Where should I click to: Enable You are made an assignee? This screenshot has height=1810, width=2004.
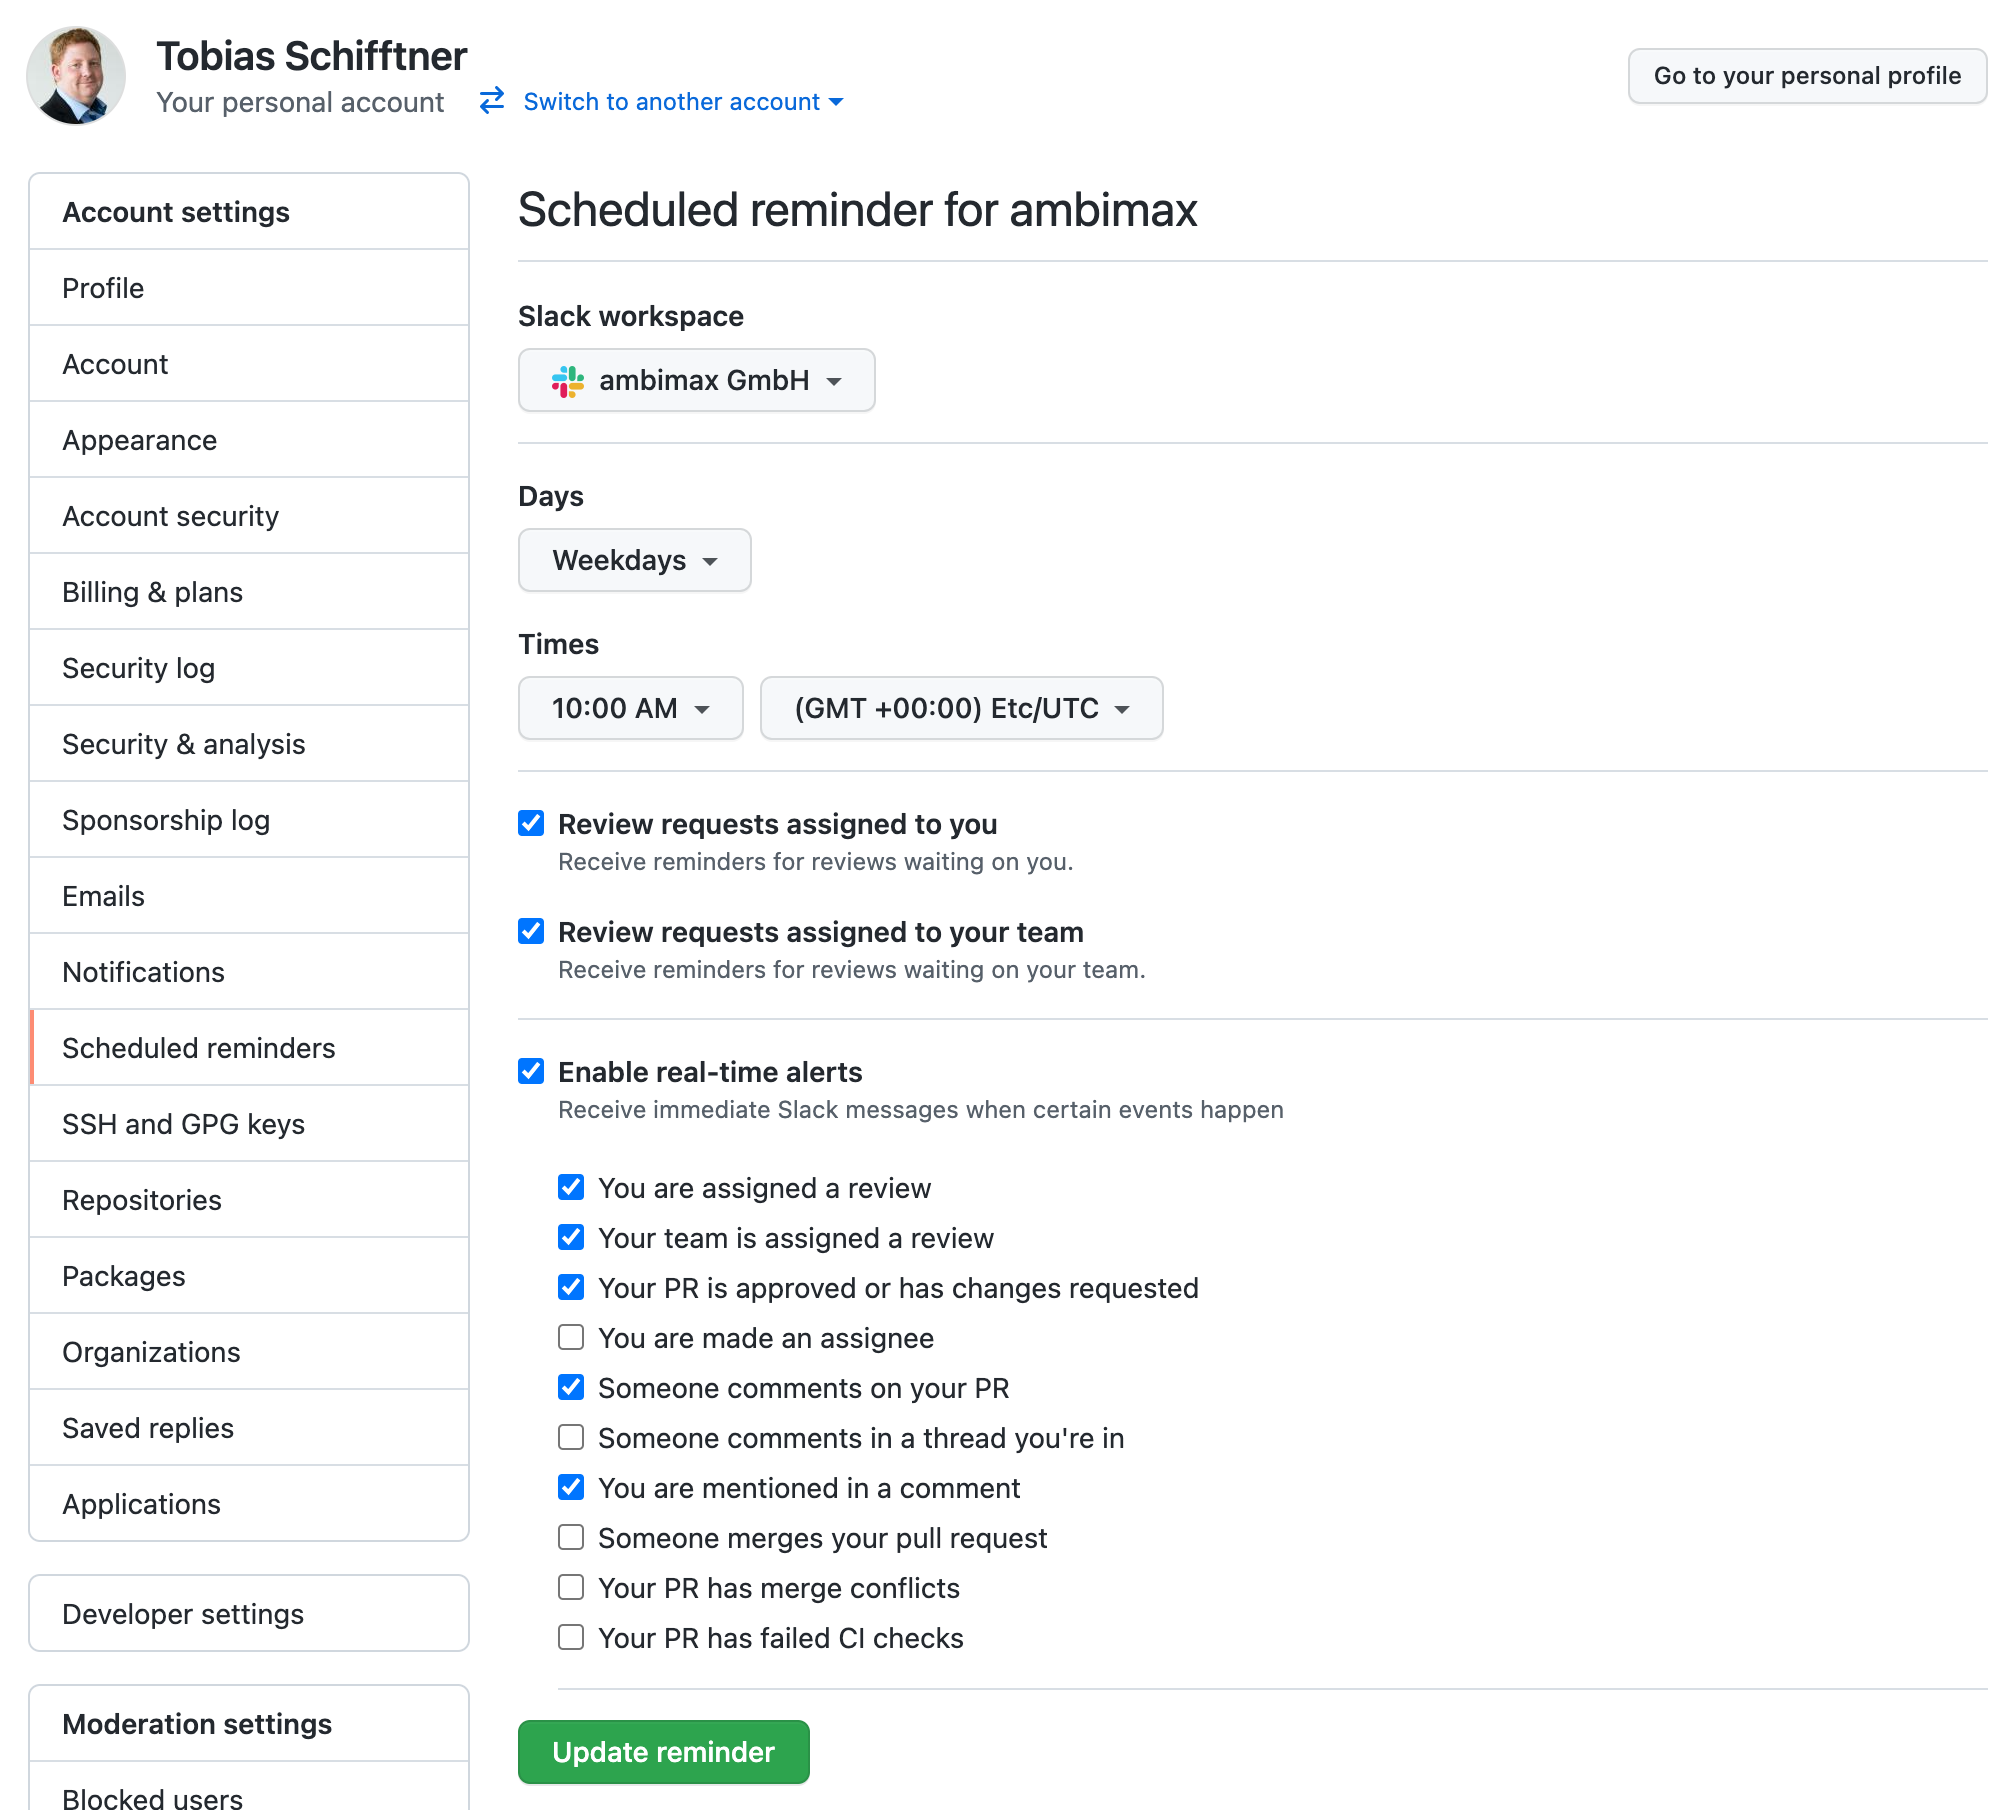click(x=571, y=1337)
